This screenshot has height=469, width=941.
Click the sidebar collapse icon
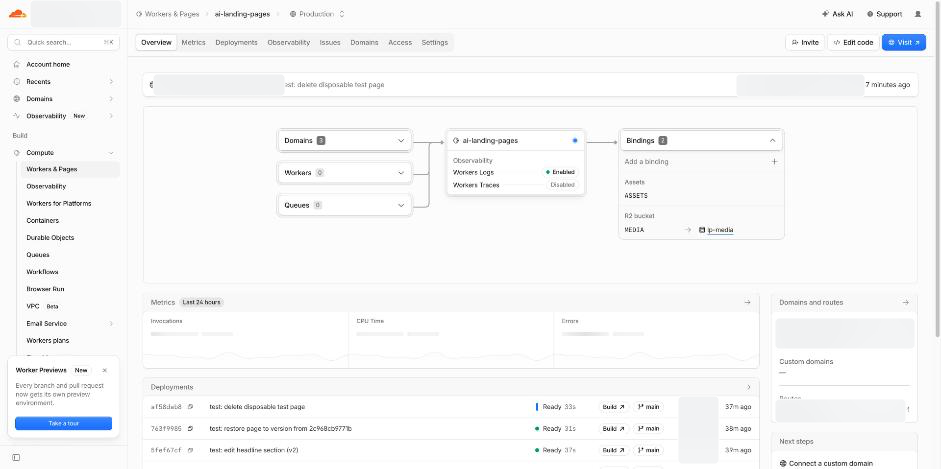click(16, 458)
